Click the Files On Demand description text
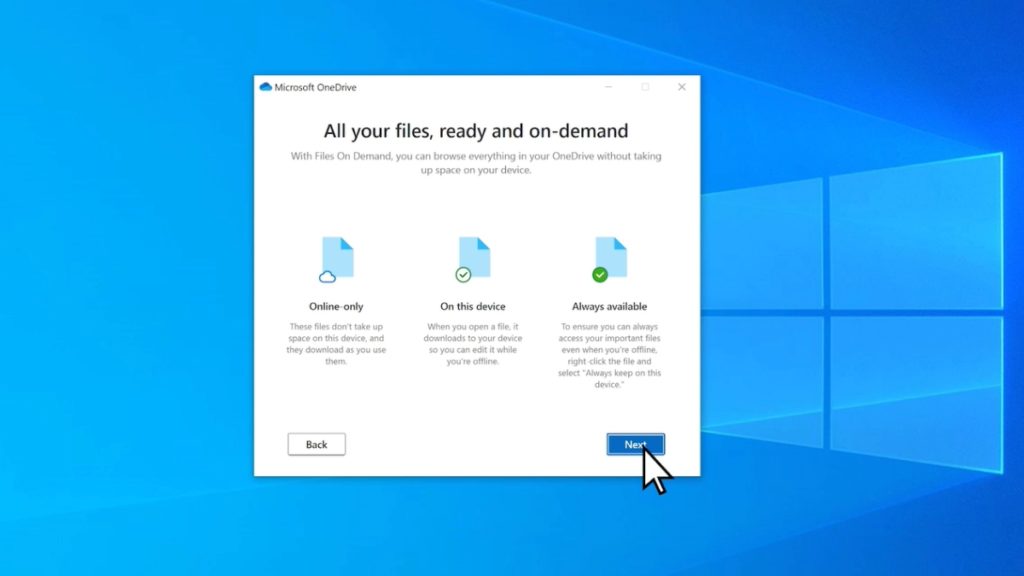This screenshot has height=576, width=1024. [x=477, y=162]
